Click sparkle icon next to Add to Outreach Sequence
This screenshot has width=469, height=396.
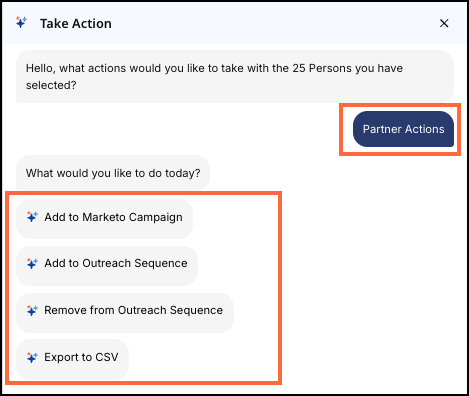point(32,263)
